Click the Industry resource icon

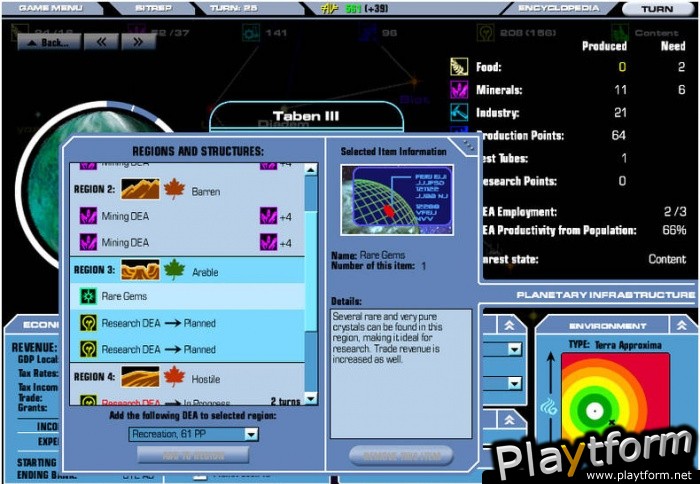point(459,113)
